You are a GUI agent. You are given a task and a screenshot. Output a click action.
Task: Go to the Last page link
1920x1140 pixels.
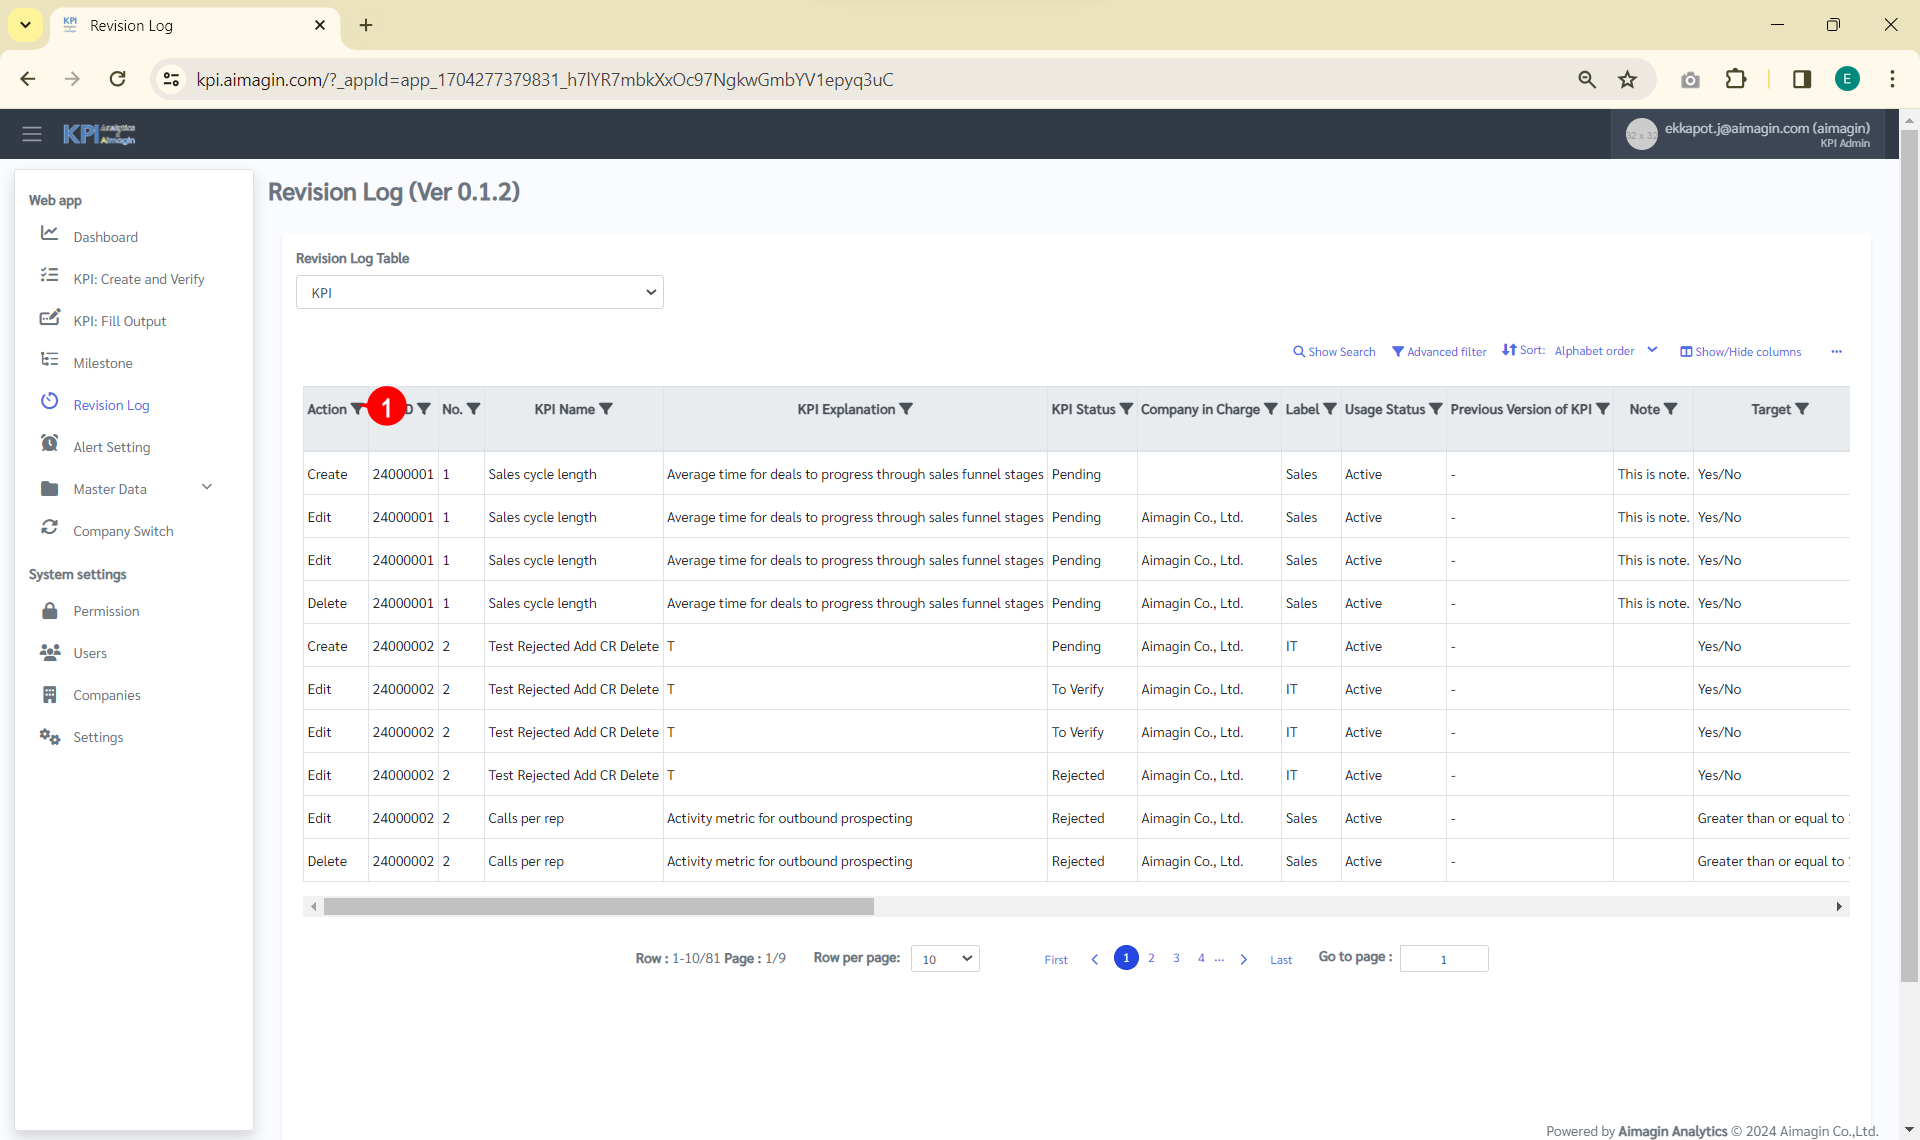[1281, 960]
